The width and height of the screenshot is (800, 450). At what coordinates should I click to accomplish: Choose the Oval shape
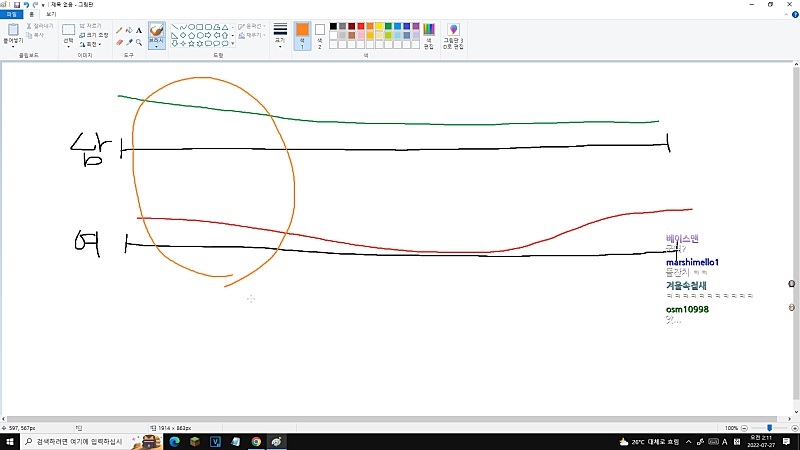tap(191, 27)
